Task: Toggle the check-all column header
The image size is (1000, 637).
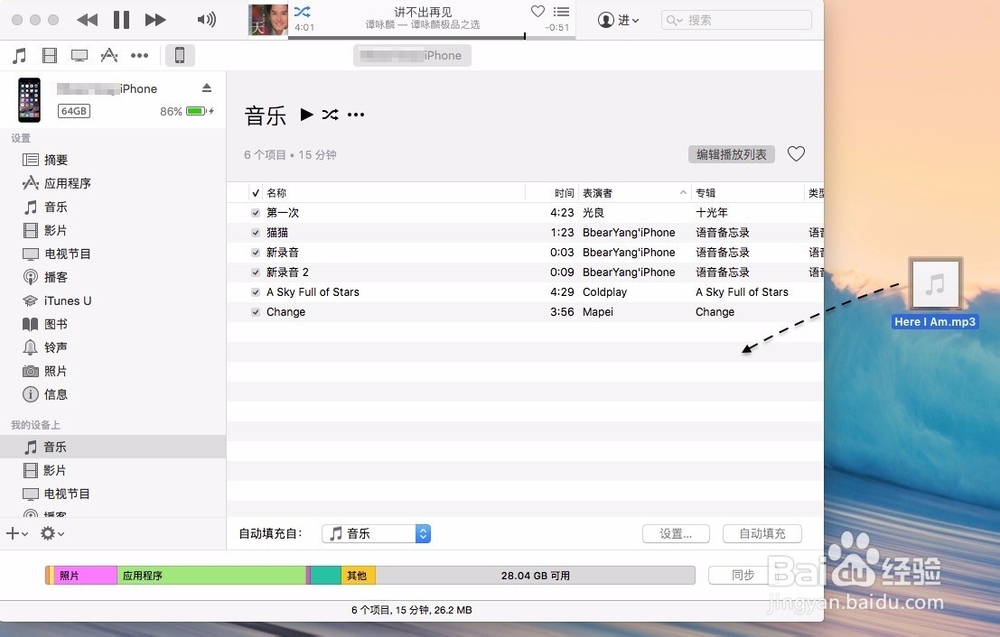Action: pos(256,193)
